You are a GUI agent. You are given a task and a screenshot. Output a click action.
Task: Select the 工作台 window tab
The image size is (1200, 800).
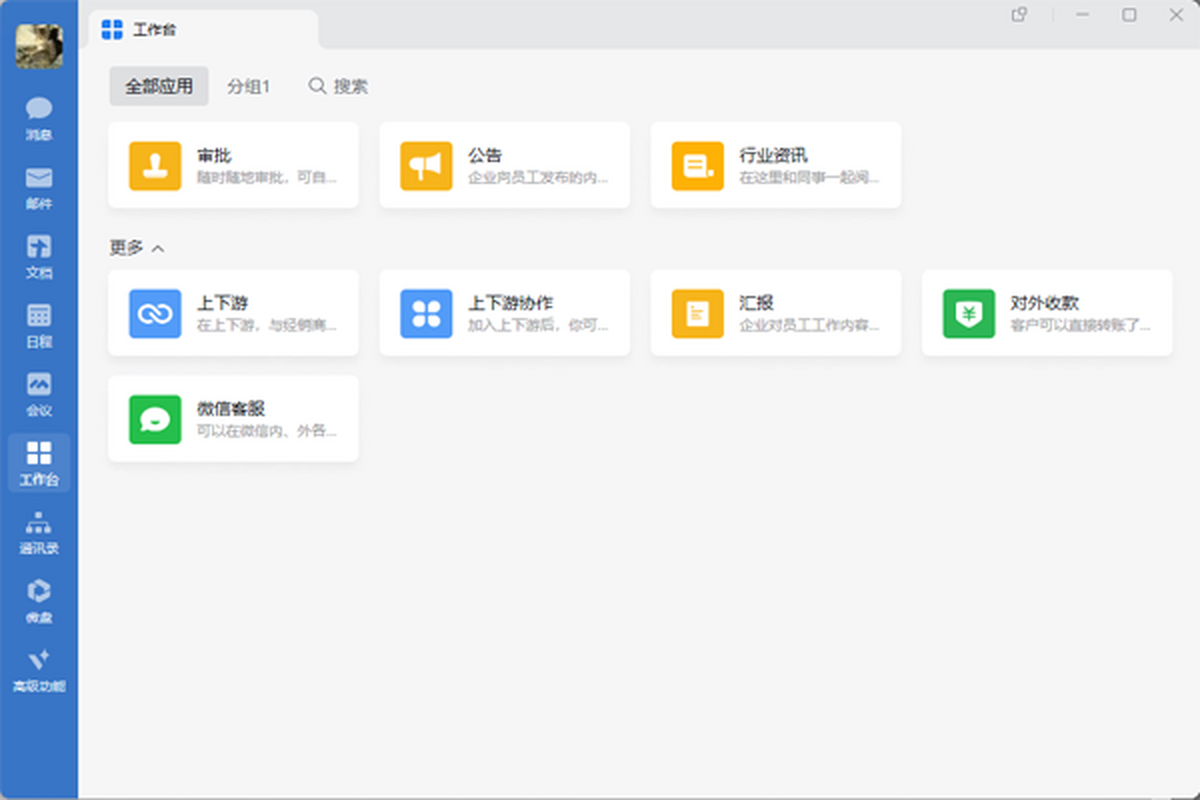[x=204, y=30]
